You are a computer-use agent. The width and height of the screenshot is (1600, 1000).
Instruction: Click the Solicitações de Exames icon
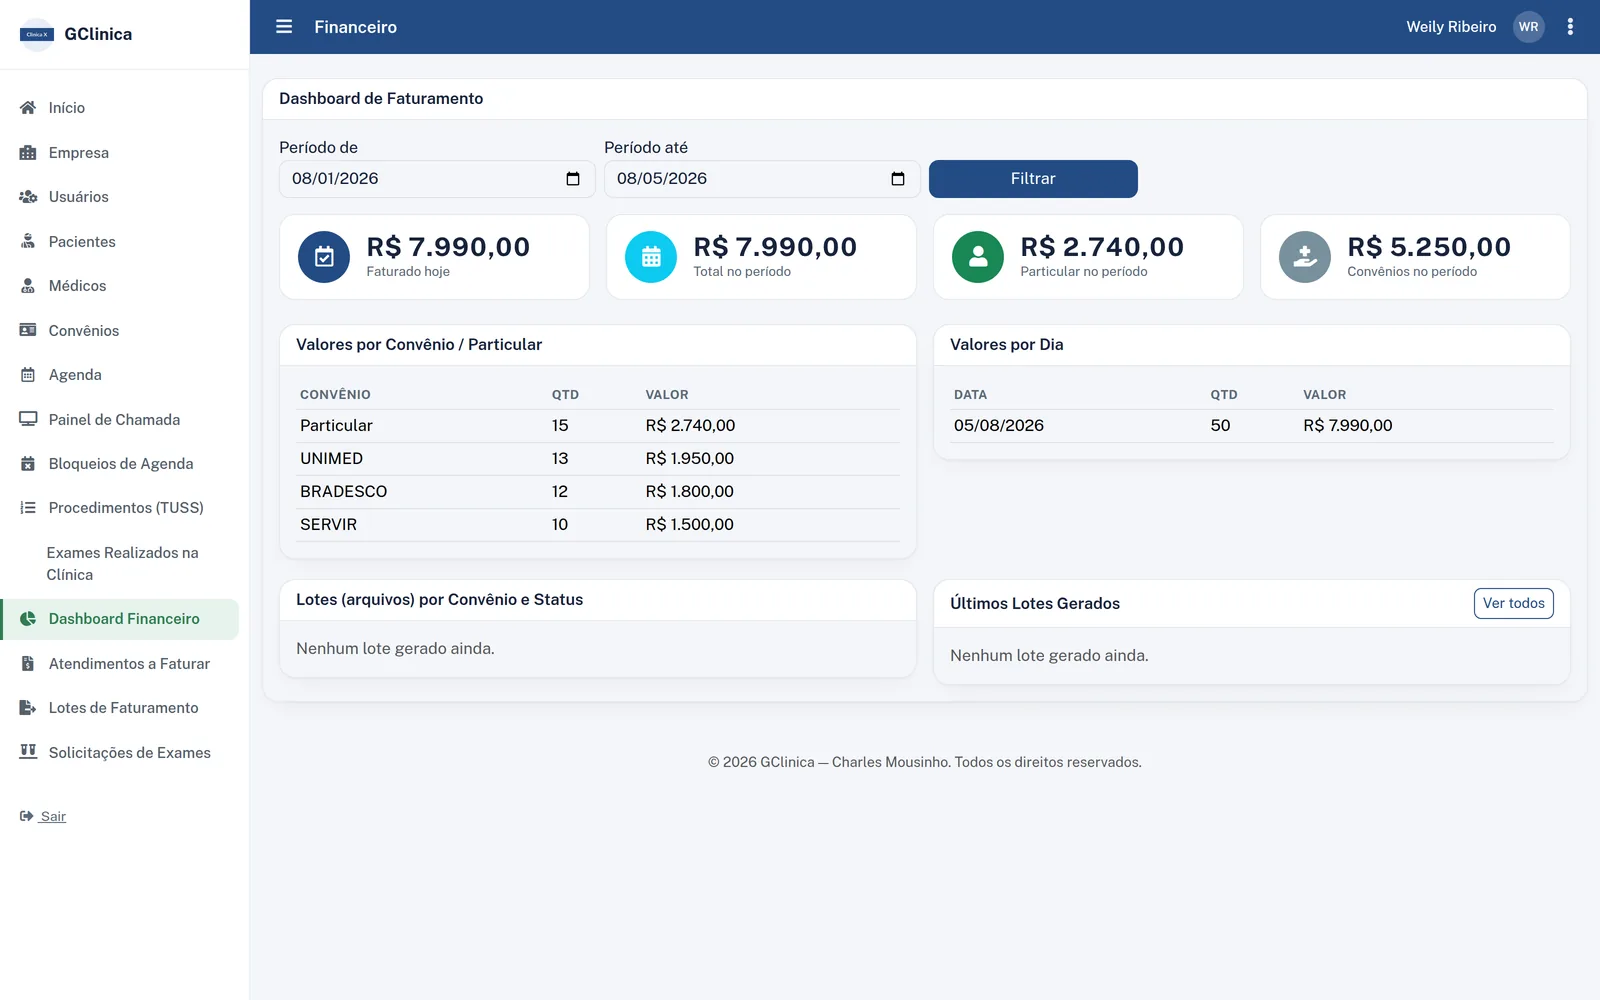(28, 752)
